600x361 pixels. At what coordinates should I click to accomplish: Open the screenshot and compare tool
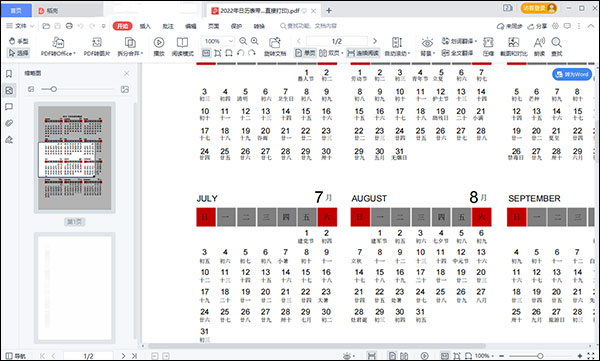[514, 46]
